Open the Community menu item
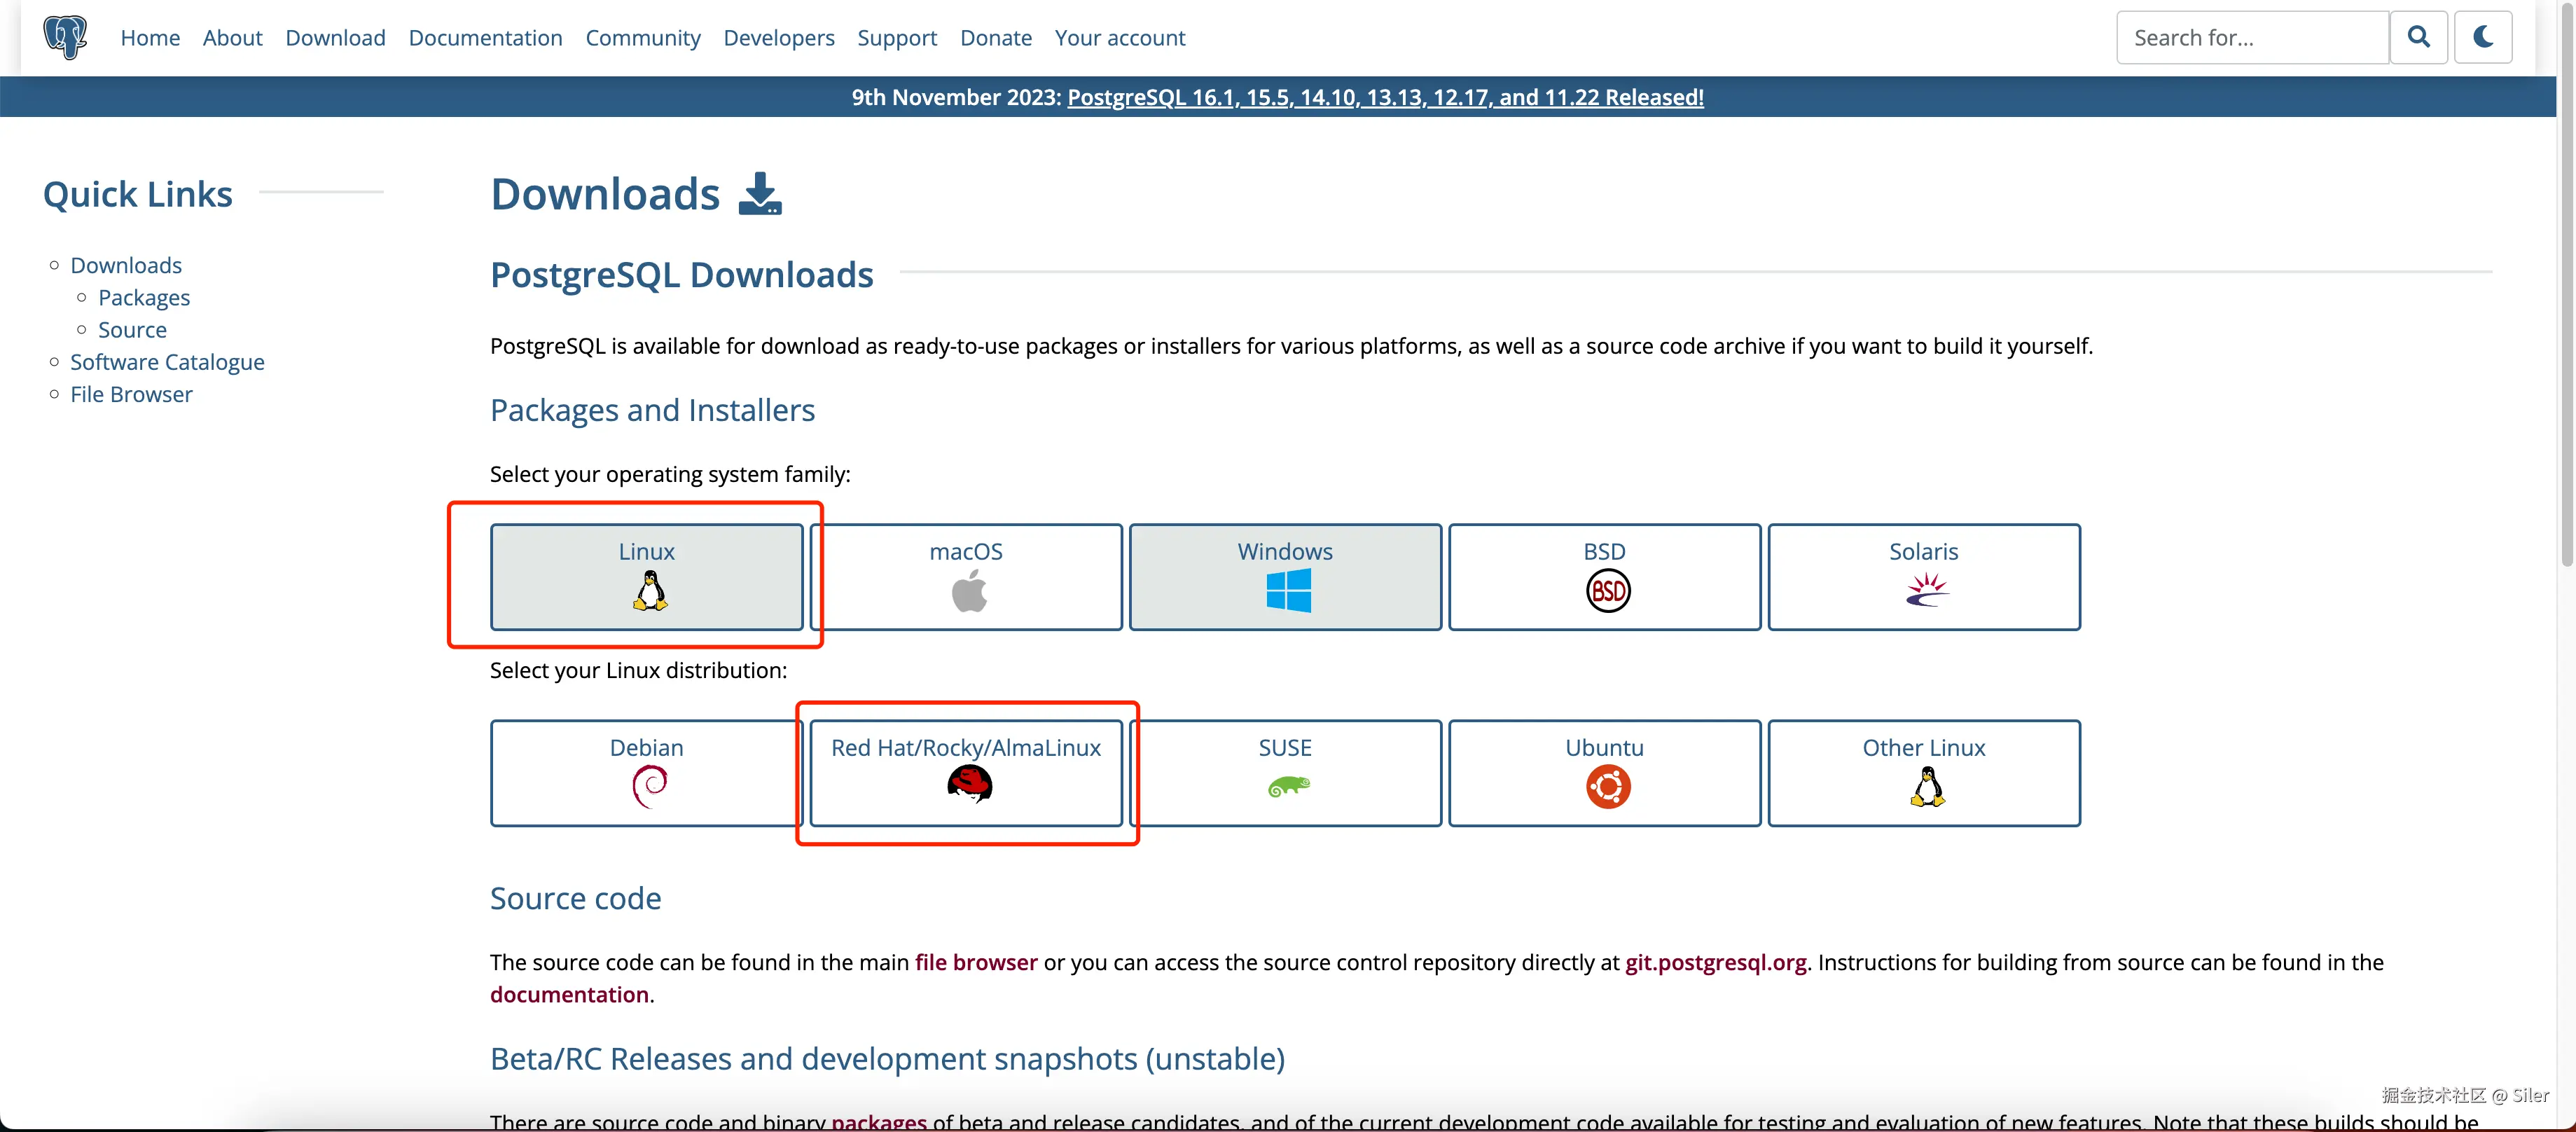The image size is (2576, 1132). 643,37
